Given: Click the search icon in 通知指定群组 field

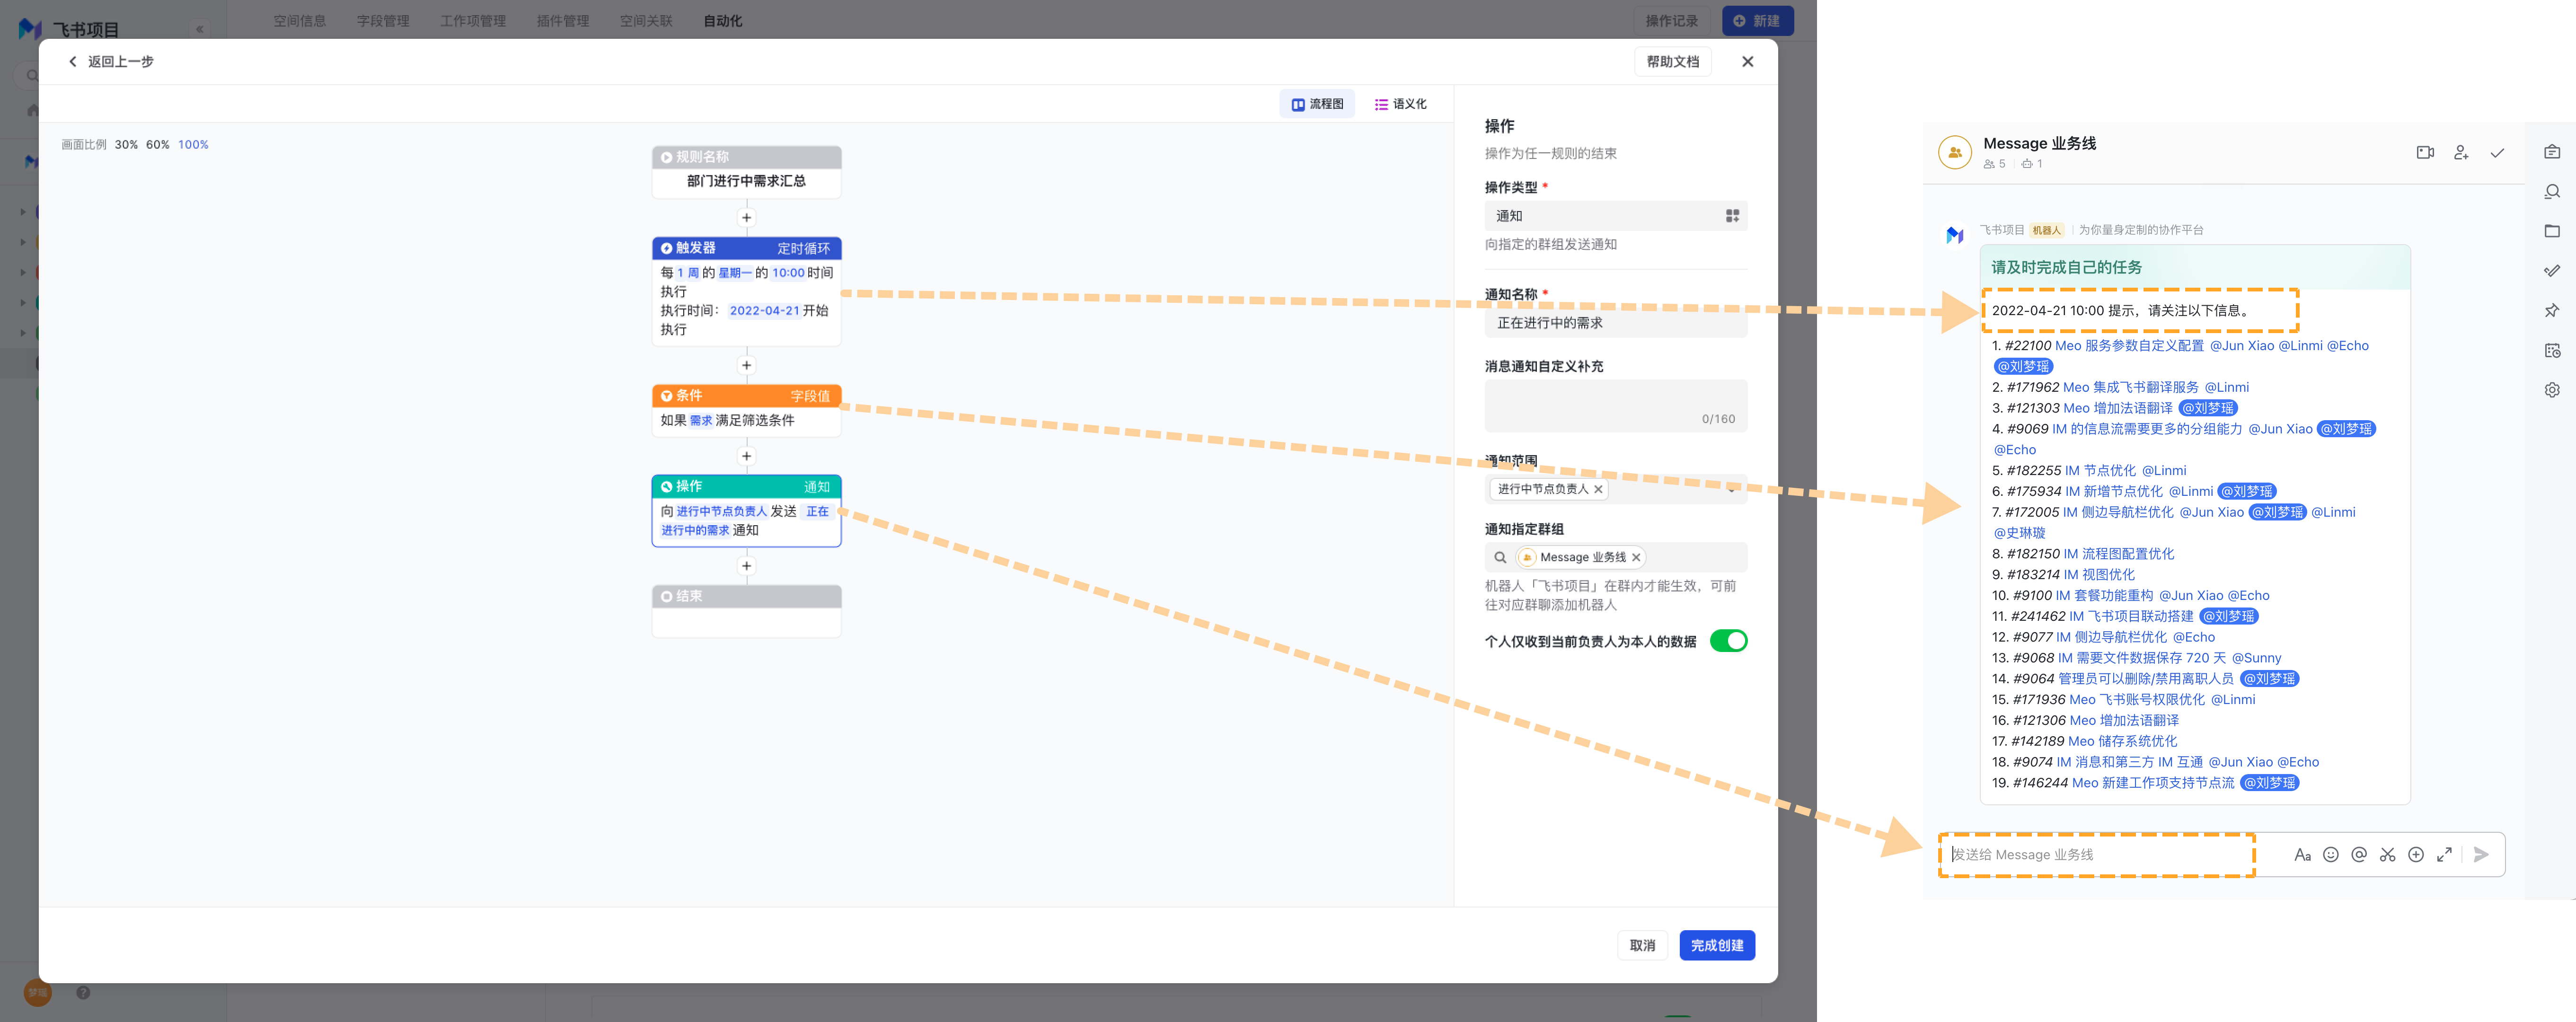Looking at the screenshot, I should [x=1500, y=558].
